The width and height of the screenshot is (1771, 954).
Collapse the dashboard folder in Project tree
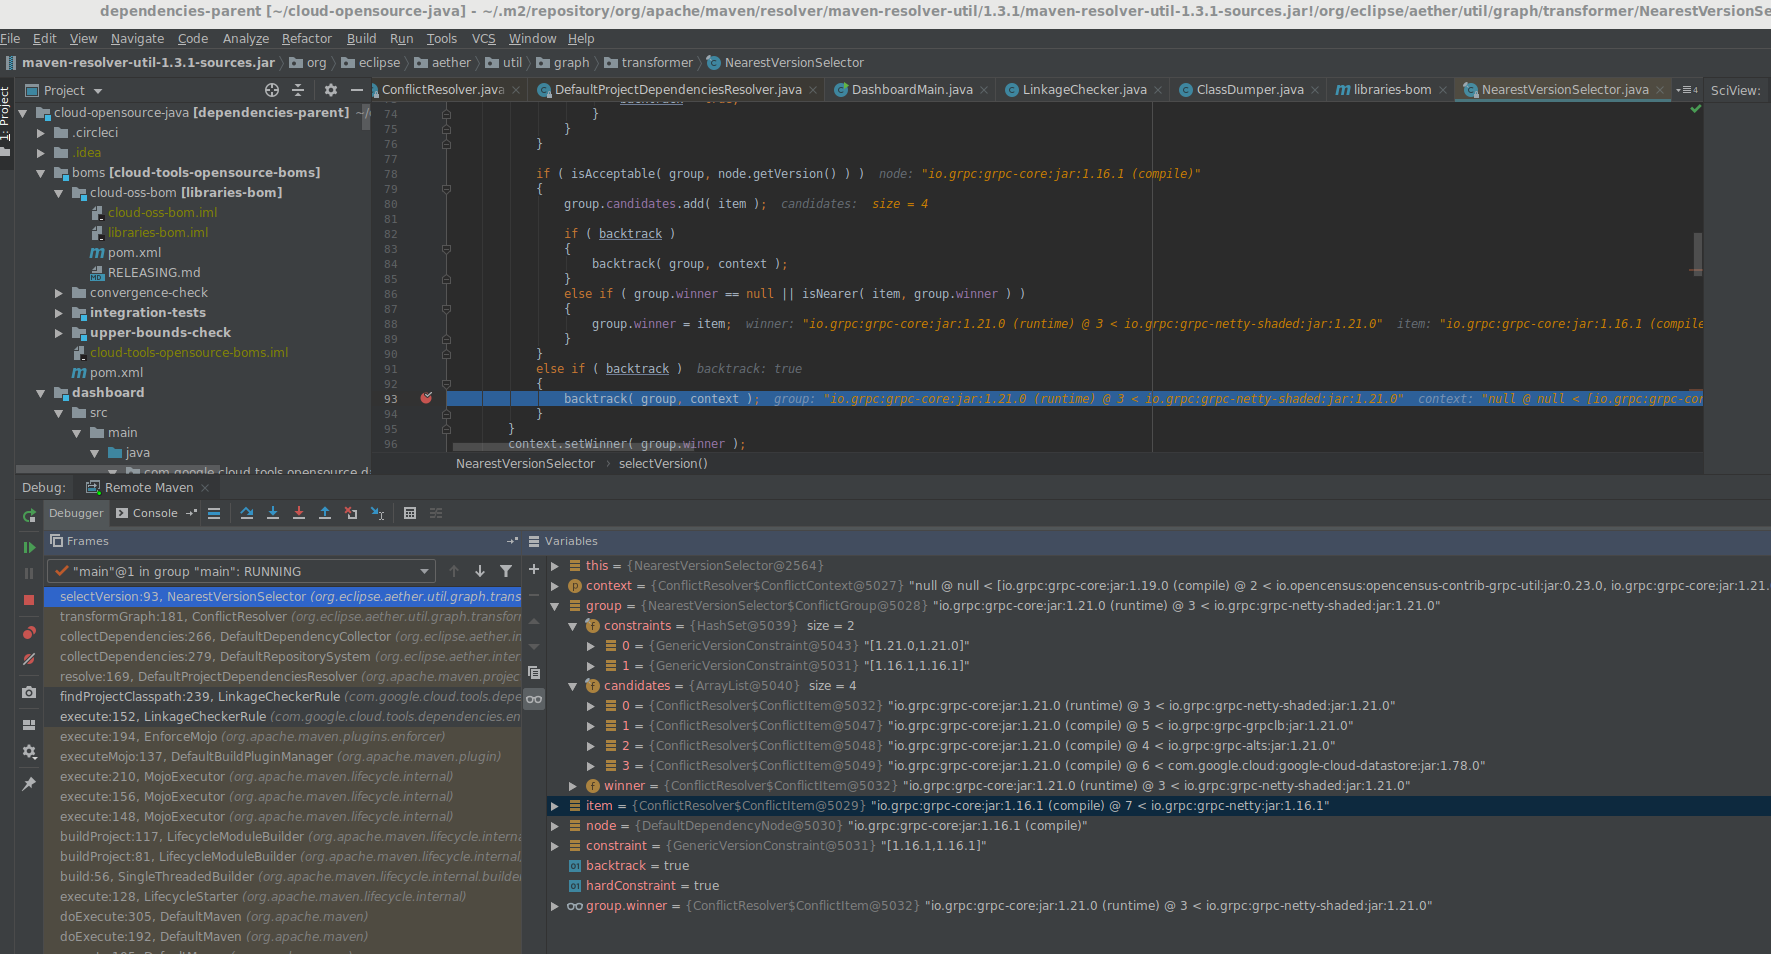coord(41,392)
